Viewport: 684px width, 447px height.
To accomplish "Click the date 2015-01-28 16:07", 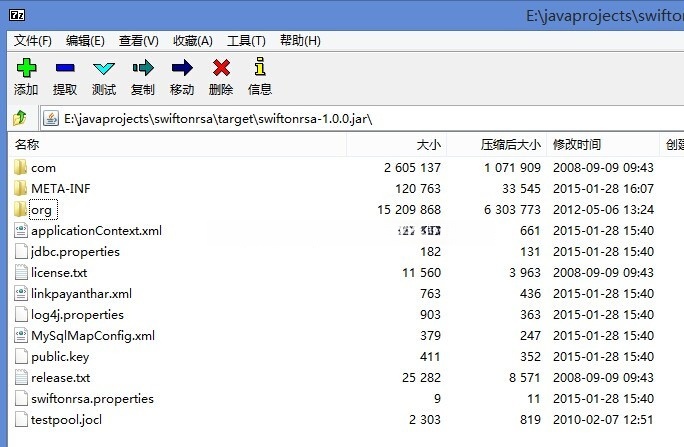I will click(x=603, y=189).
